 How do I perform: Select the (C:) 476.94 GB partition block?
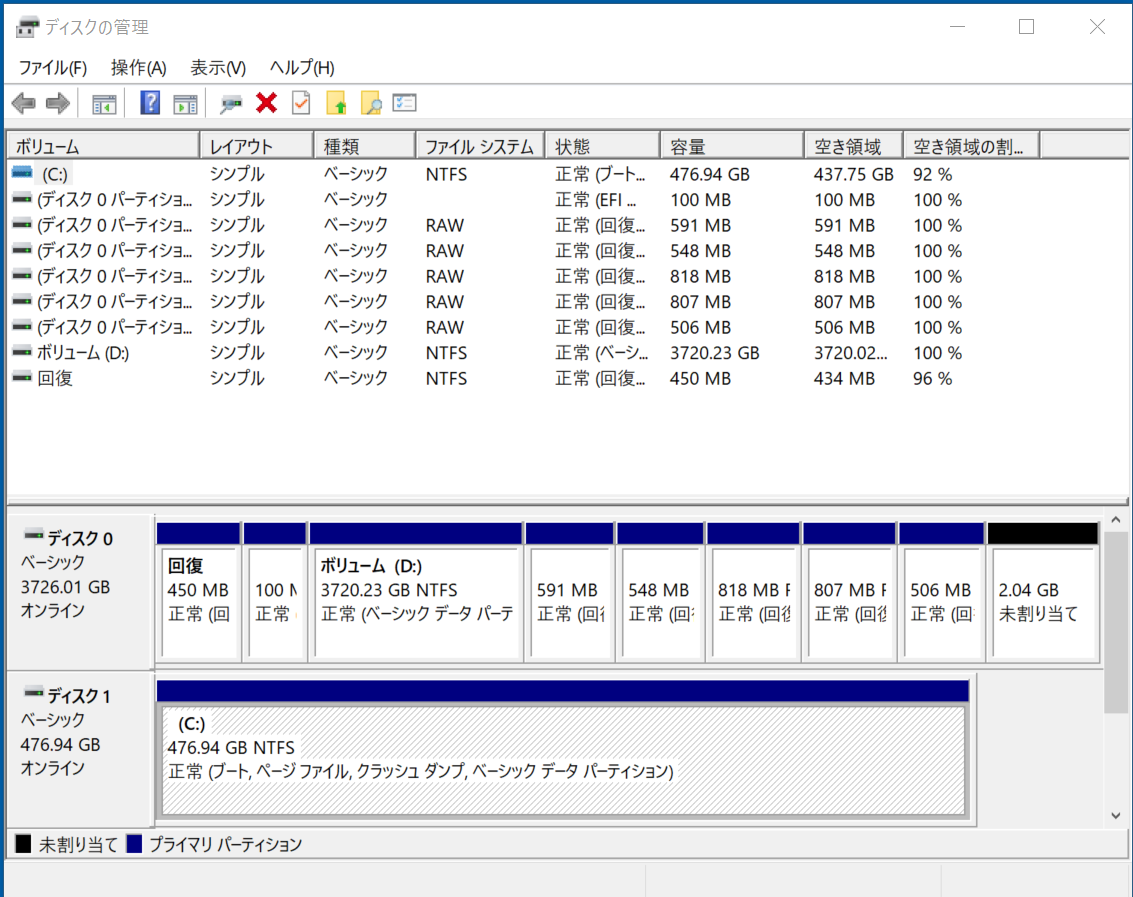pyautogui.click(x=563, y=760)
